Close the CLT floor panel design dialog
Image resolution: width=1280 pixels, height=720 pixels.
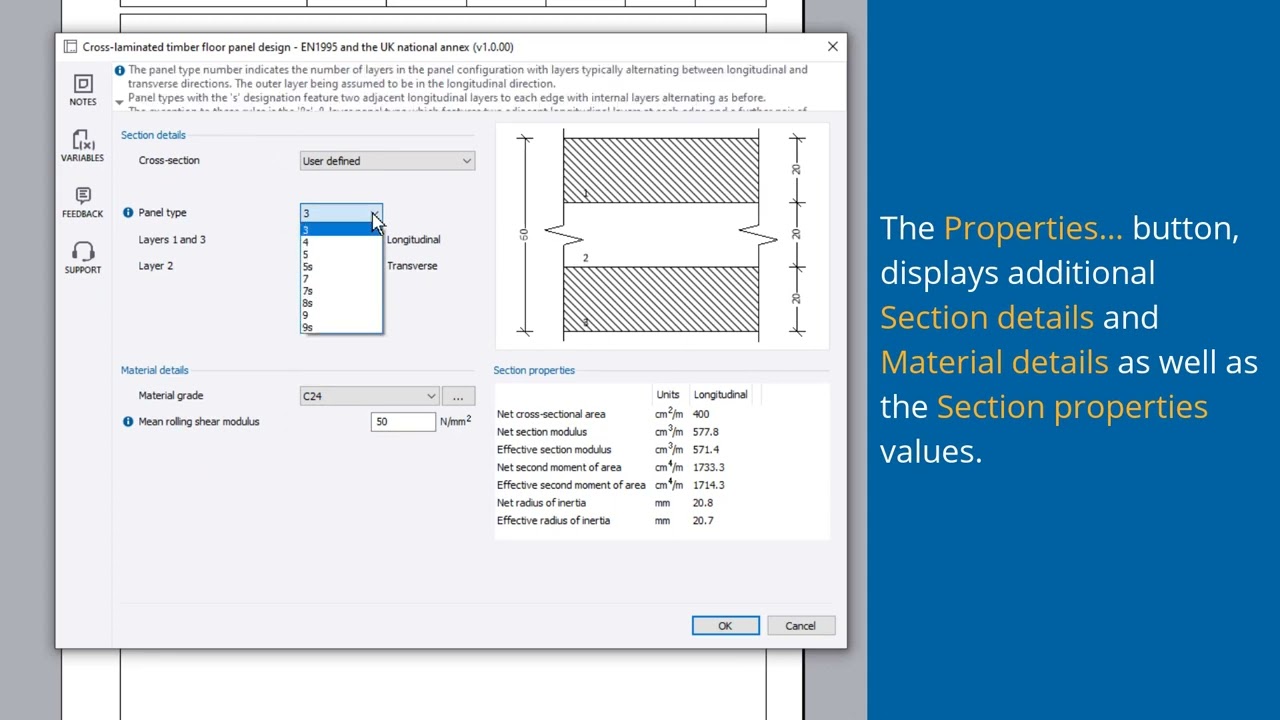pyautogui.click(x=832, y=47)
